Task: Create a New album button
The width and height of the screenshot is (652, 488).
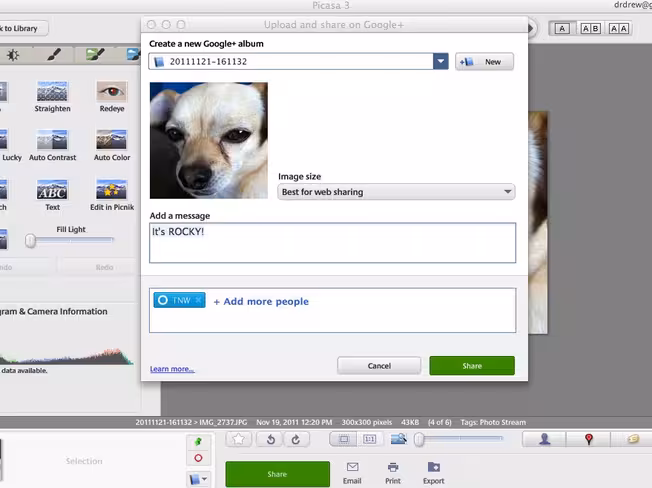Action: pyautogui.click(x=484, y=62)
